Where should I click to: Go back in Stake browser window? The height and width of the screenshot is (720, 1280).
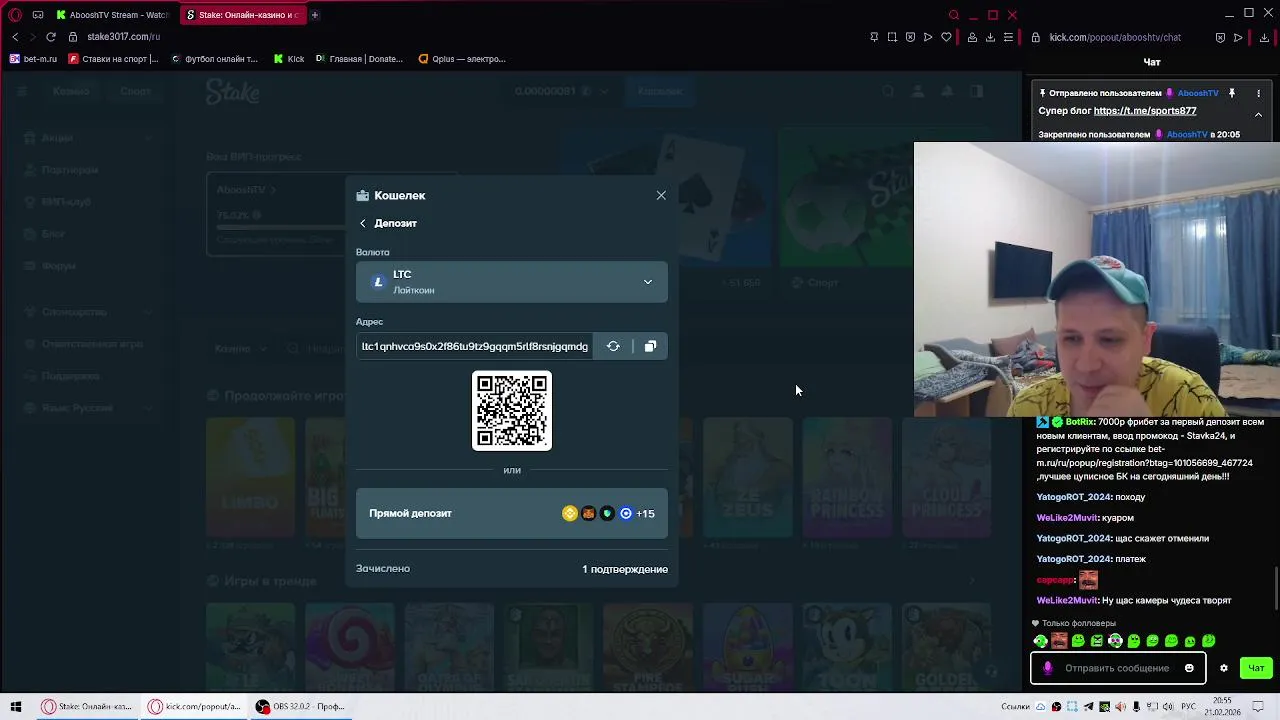[x=15, y=37]
